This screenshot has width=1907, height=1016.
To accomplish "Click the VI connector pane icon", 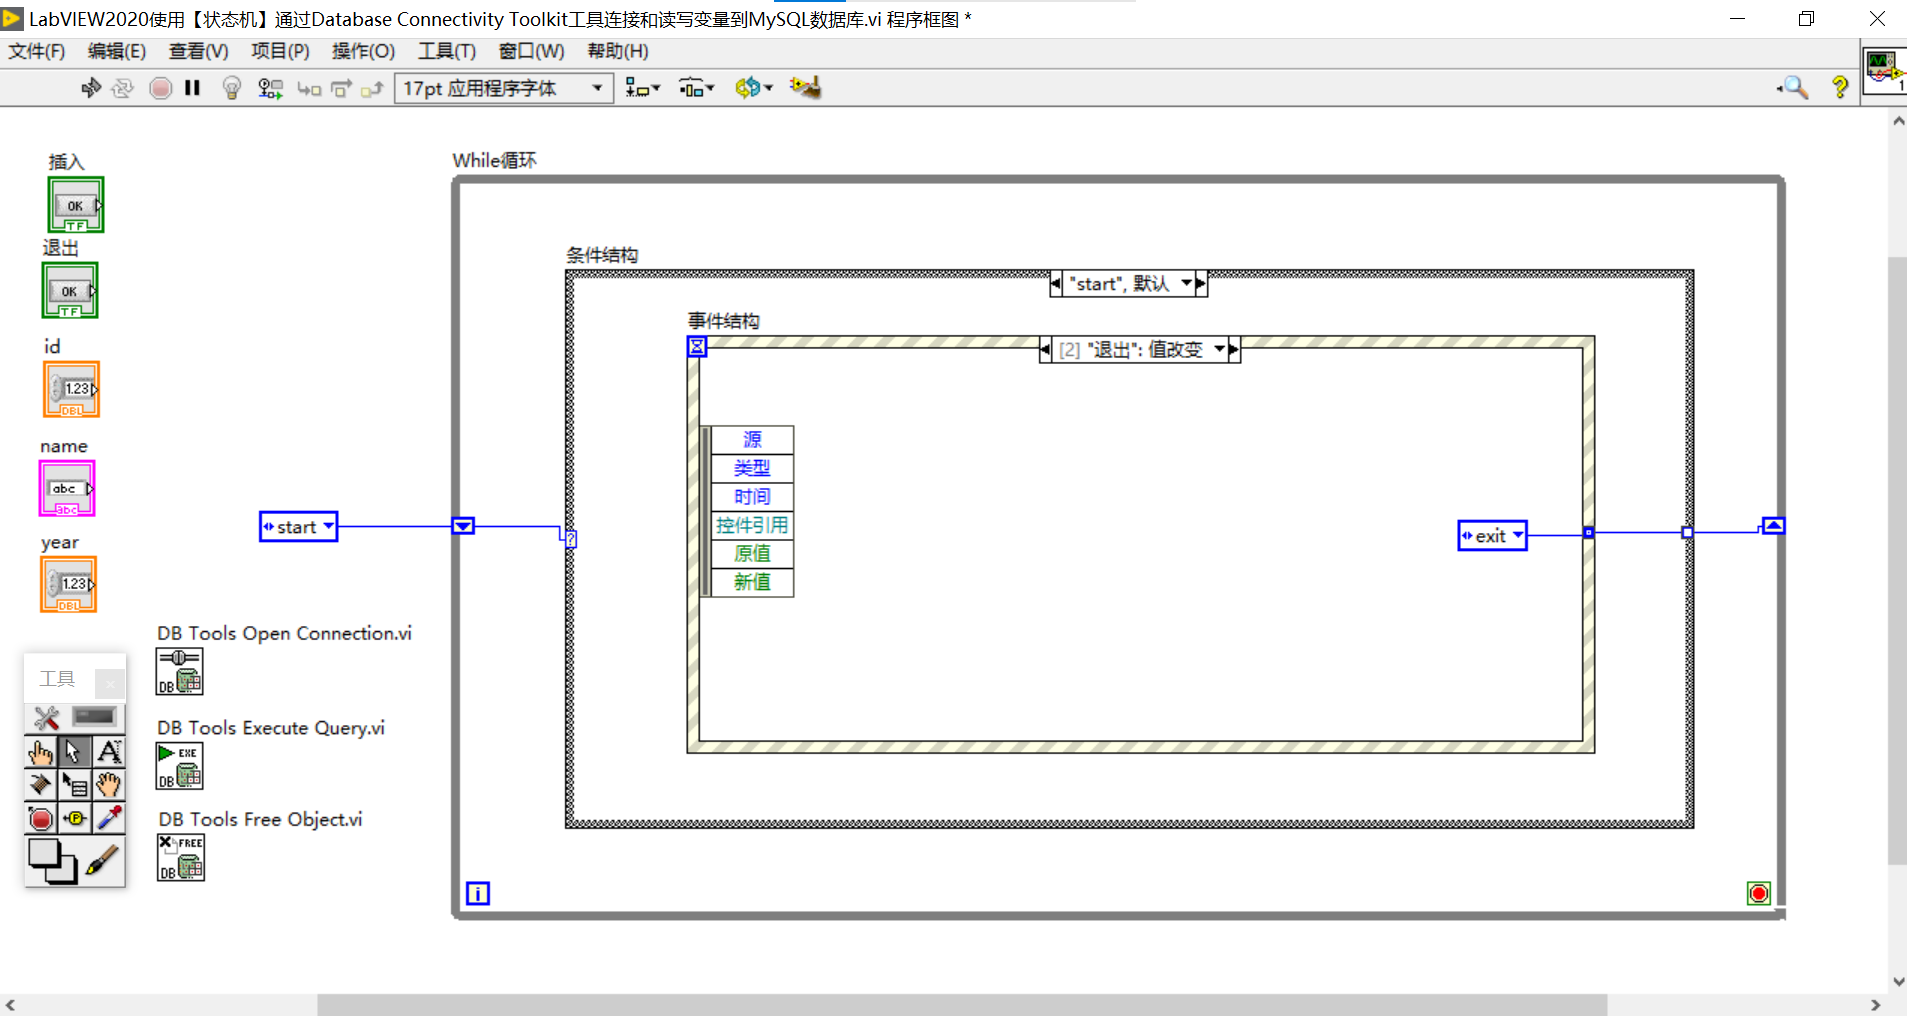I will coord(1884,70).
